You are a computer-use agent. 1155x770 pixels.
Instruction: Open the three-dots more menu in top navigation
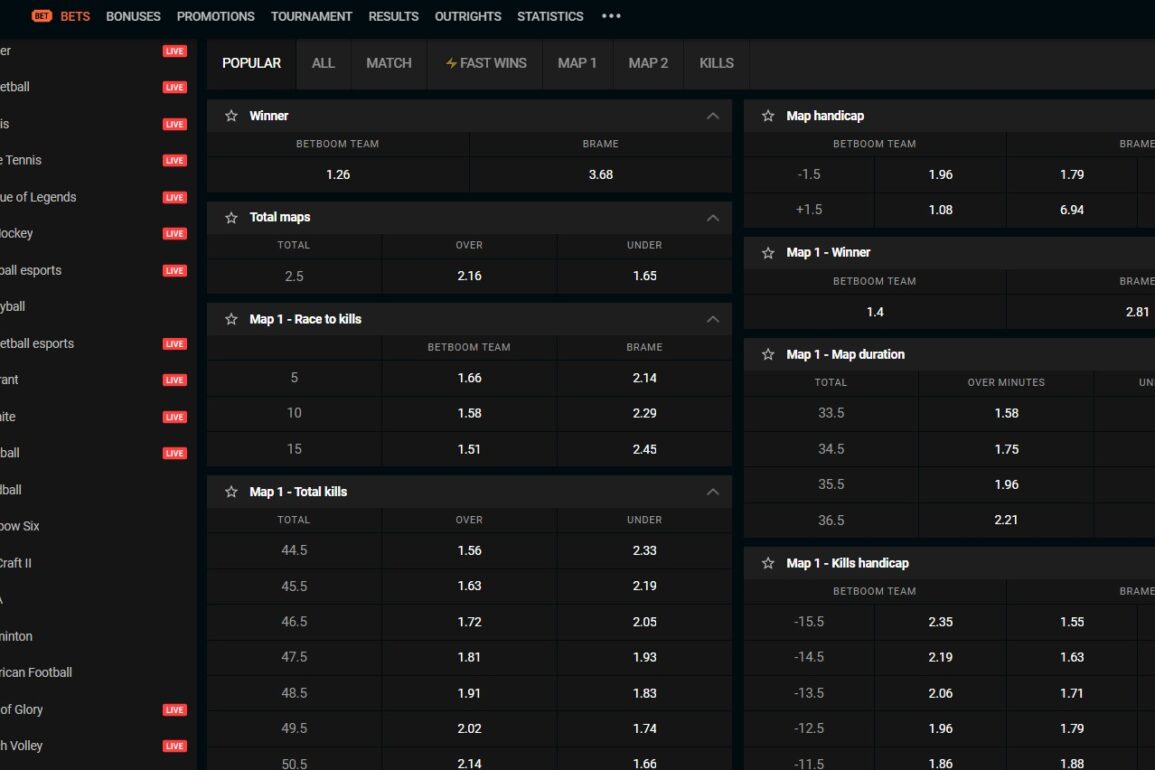[611, 16]
